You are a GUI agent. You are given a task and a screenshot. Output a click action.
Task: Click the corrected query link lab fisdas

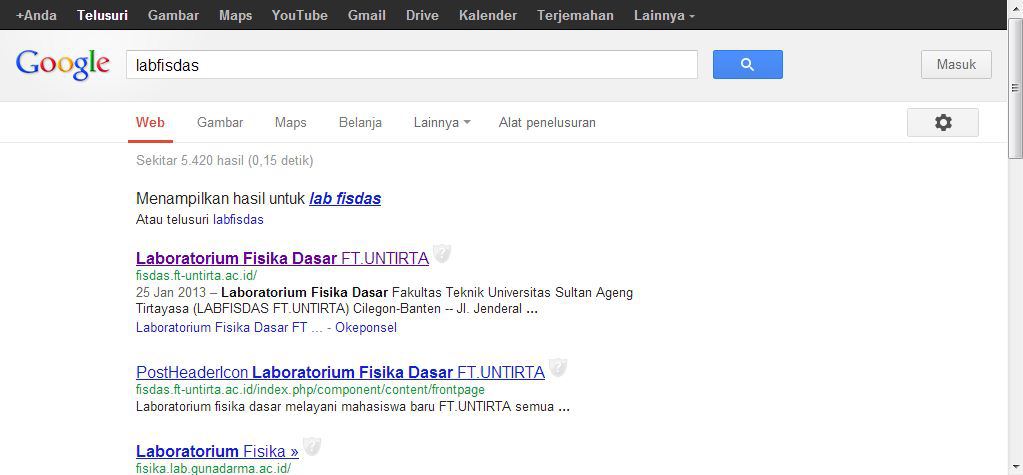345,198
